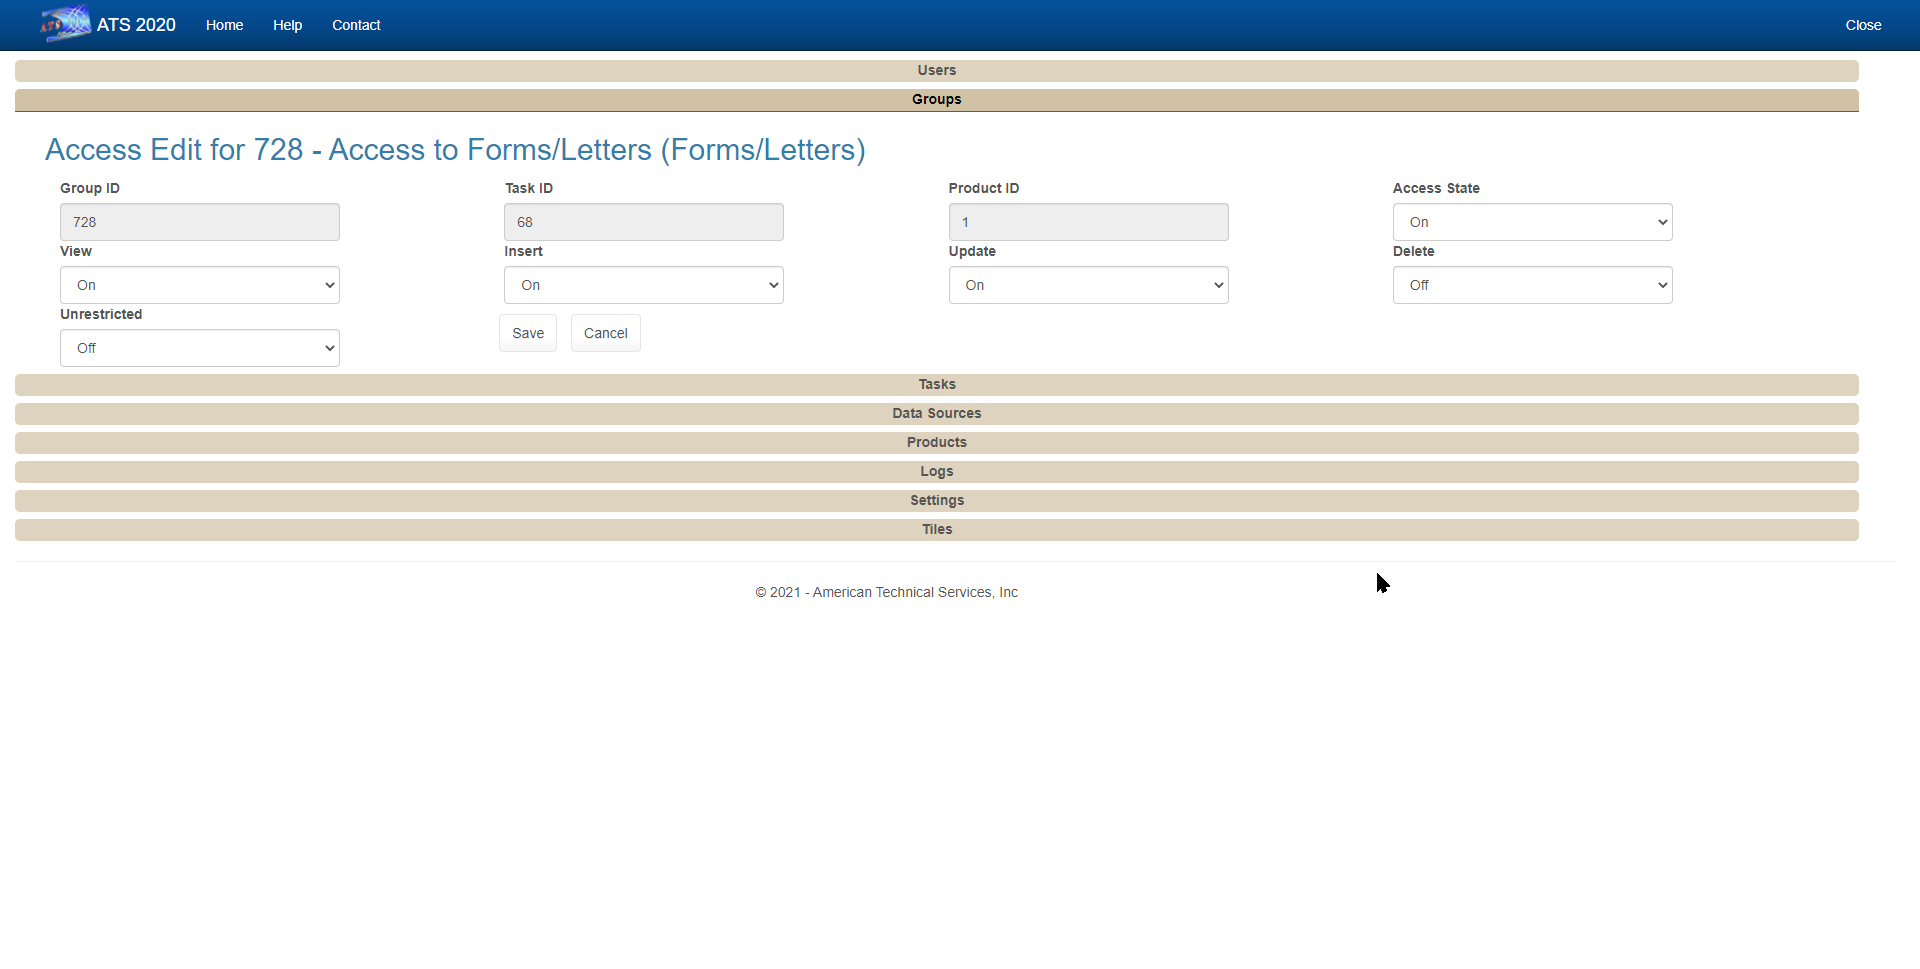This screenshot has height=969, width=1920.
Task: Cancel the access edit form
Action: pyautogui.click(x=605, y=333)
